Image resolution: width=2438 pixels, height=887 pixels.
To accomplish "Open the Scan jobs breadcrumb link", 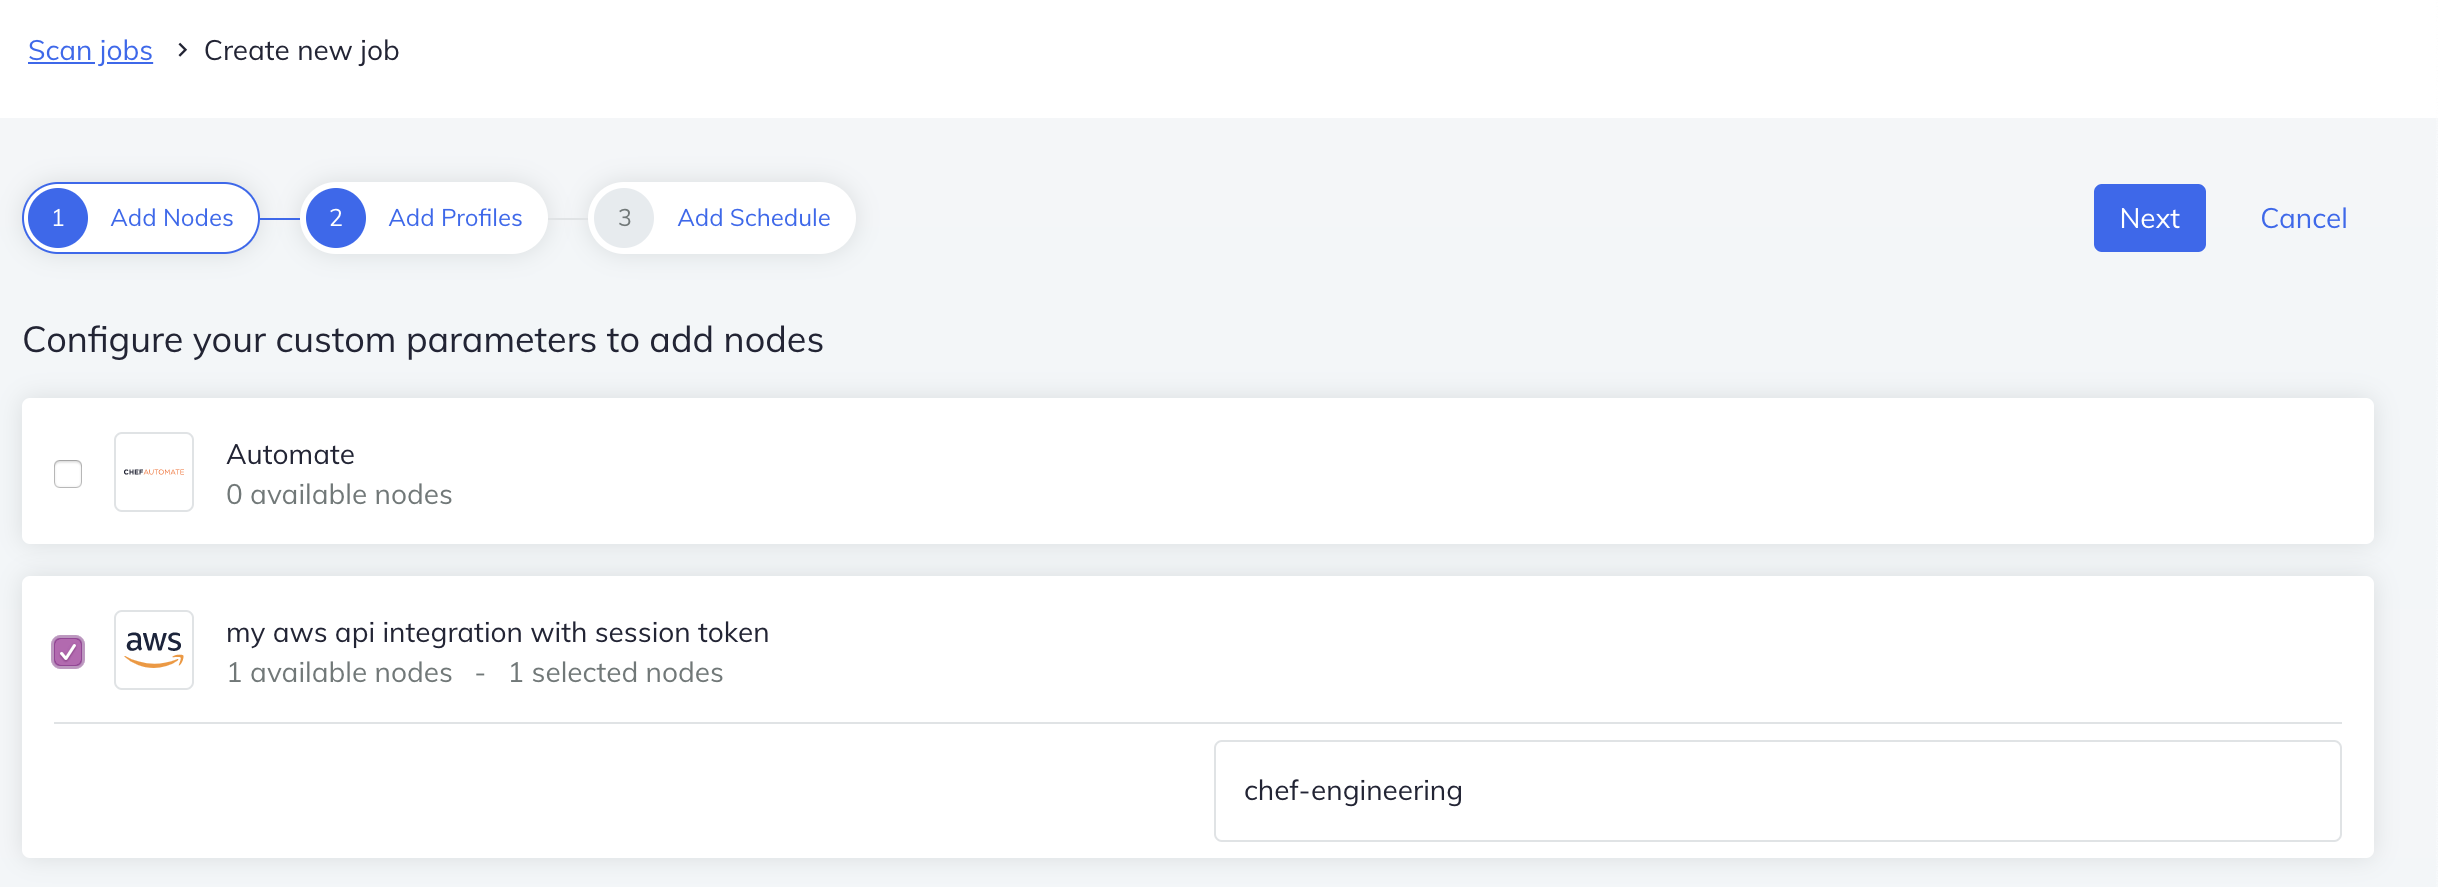I will click(90, 50).
